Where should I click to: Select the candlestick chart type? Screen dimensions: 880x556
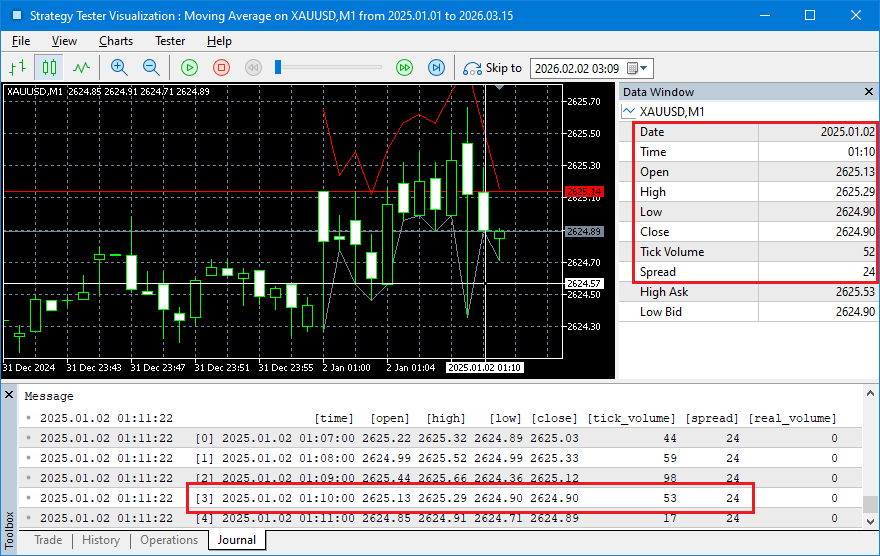point(49,68)
